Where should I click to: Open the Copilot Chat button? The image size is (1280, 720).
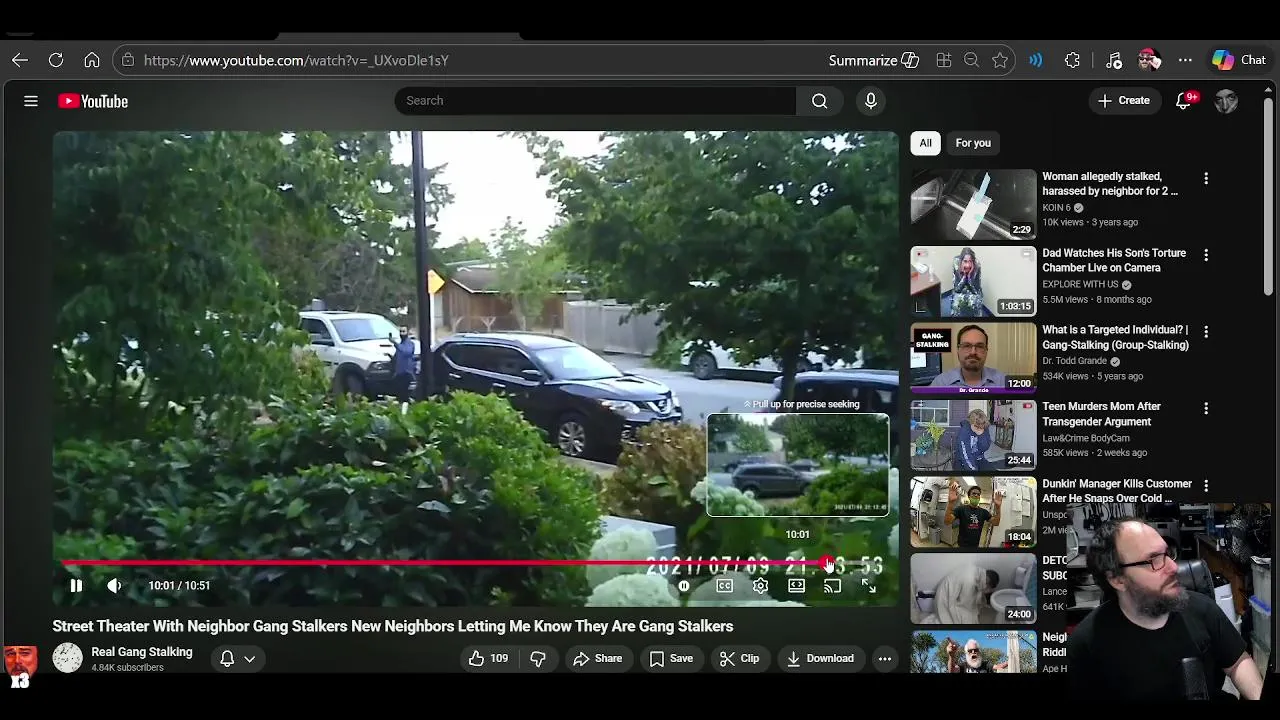(x=1239, y=60)
